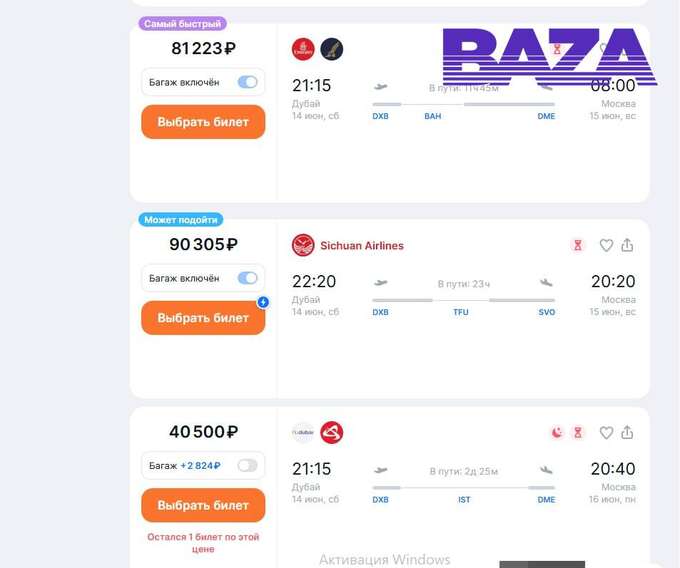680x568 pixels.
Task: Click the Sichuan Airlines logo
Action: pos(303,245)
